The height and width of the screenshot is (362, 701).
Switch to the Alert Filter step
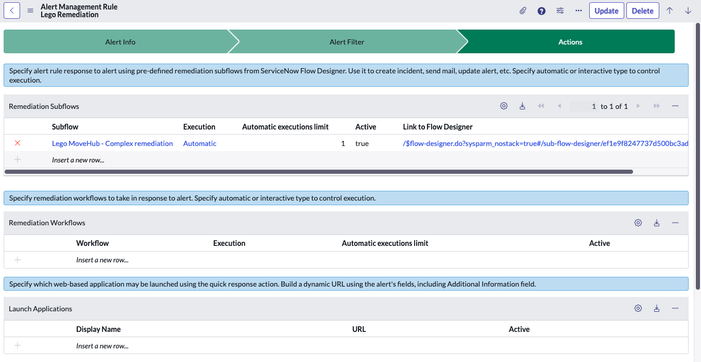click(347, 42)
